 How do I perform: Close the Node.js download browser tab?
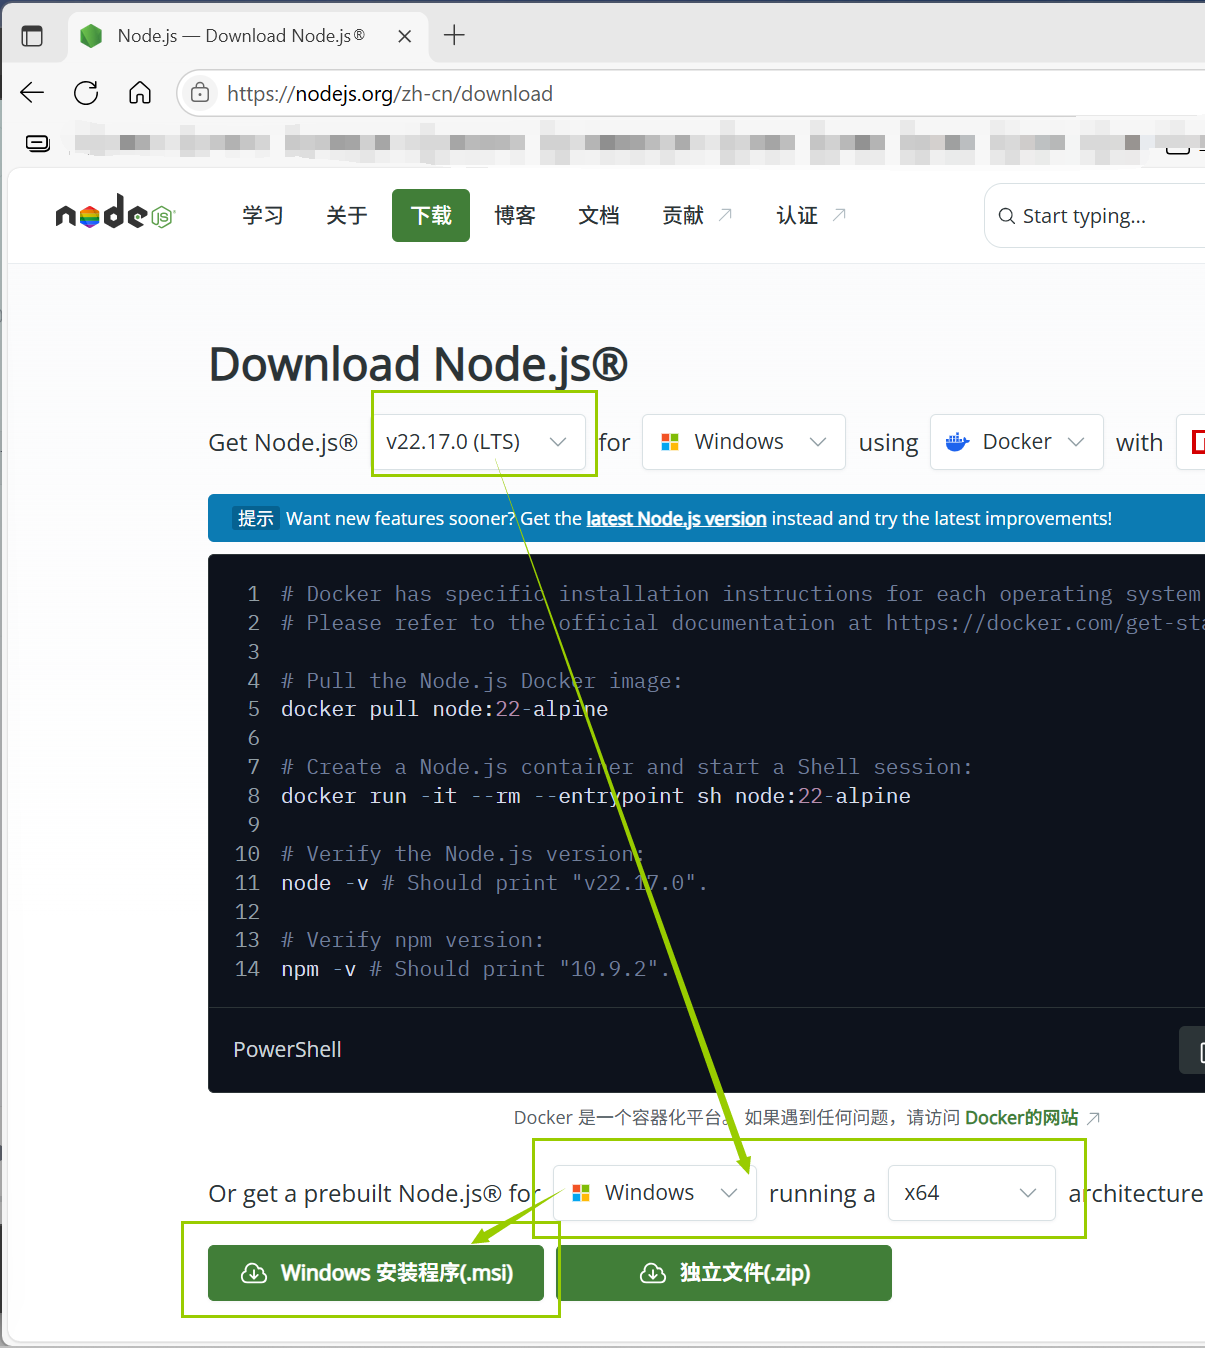tap(405, 36)
